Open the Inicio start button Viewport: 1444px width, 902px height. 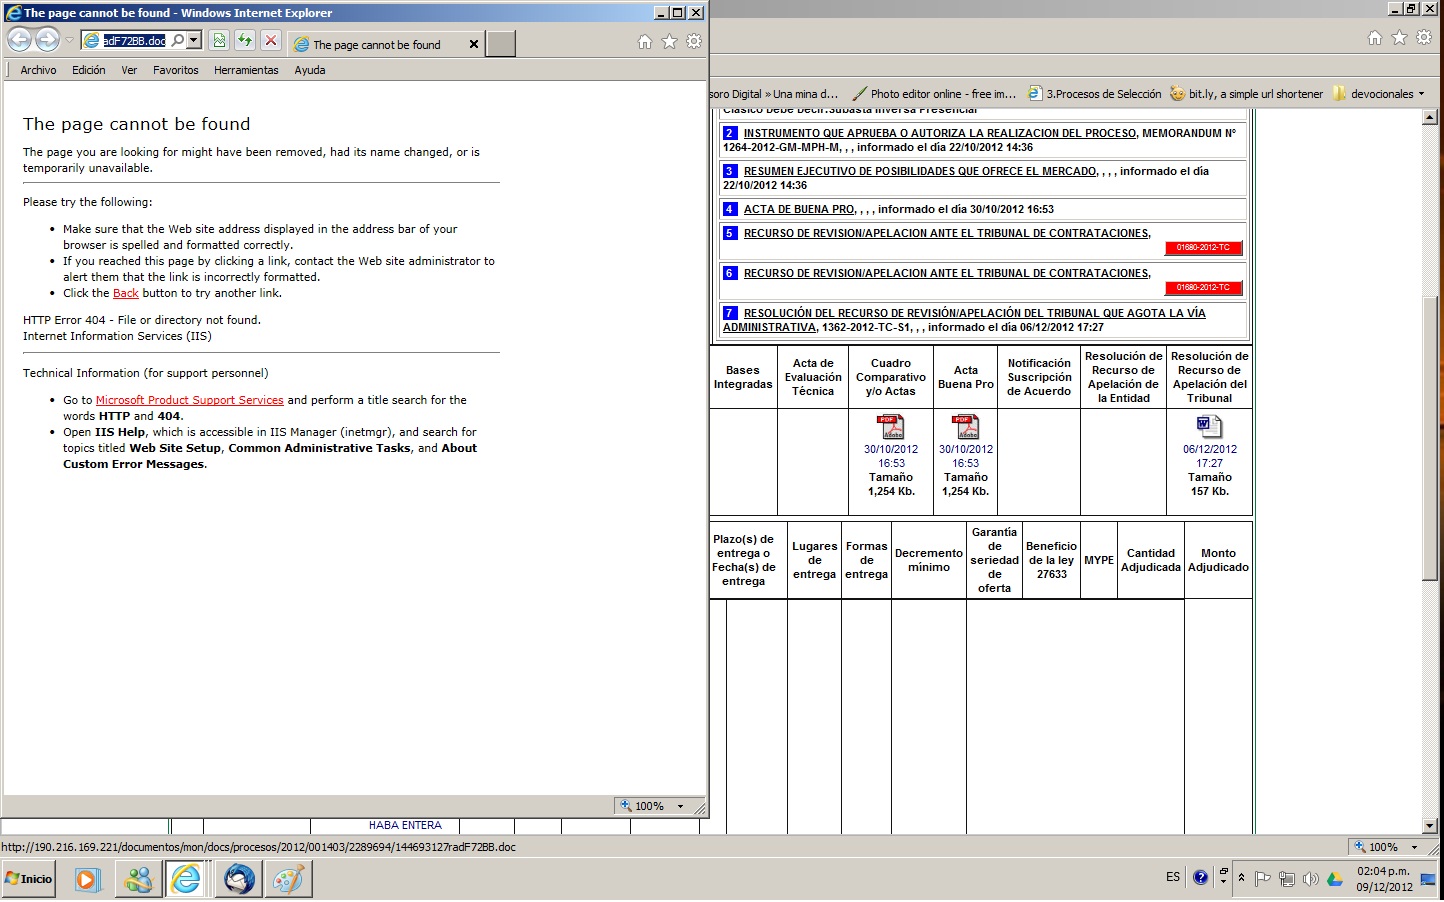[29, 879]
